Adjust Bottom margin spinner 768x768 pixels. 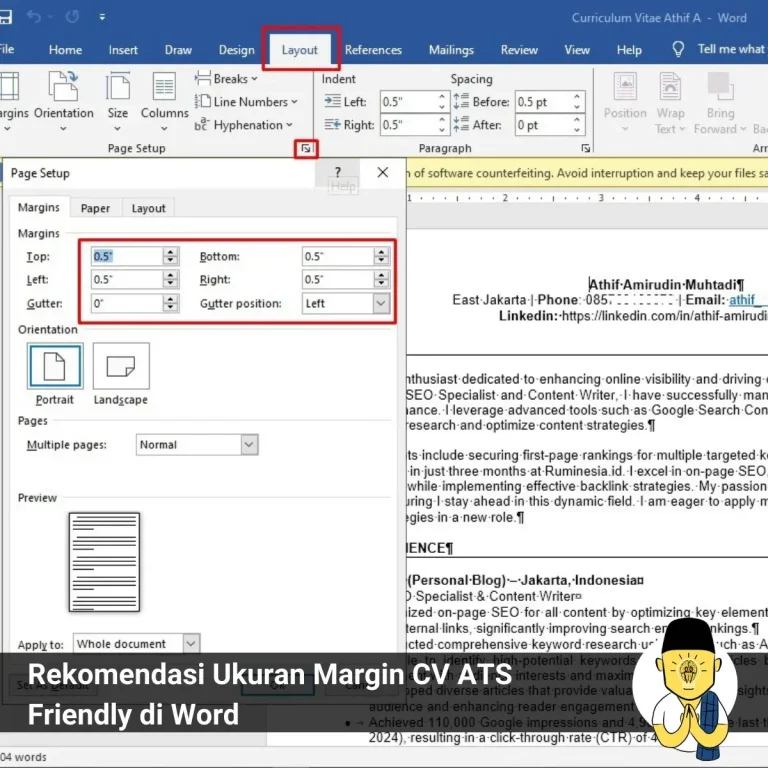[381, 256]
